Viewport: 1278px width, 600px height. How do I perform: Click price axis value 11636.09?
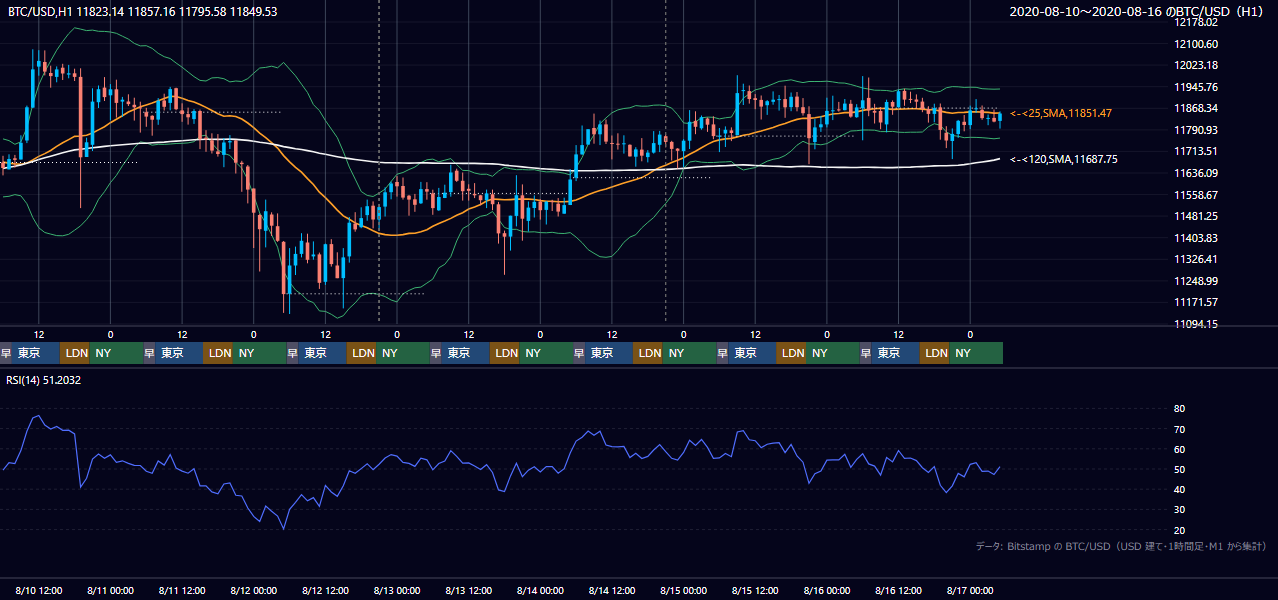[1196, 173]
